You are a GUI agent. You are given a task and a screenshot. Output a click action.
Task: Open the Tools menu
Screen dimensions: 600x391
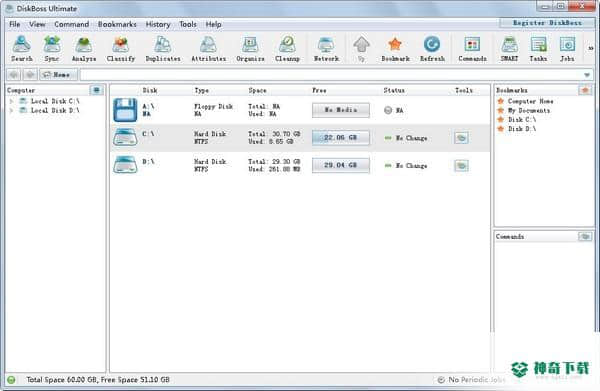point(188,24)
